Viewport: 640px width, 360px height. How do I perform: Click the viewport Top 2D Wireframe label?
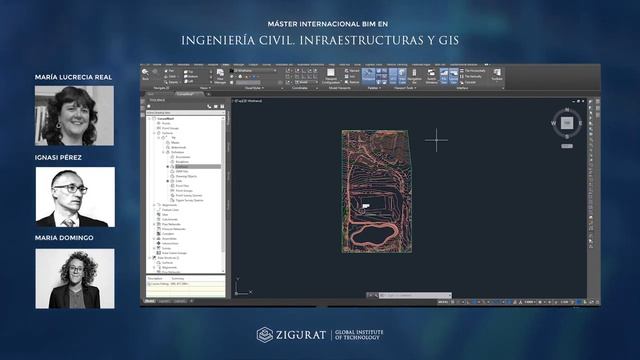coord(248,100)
